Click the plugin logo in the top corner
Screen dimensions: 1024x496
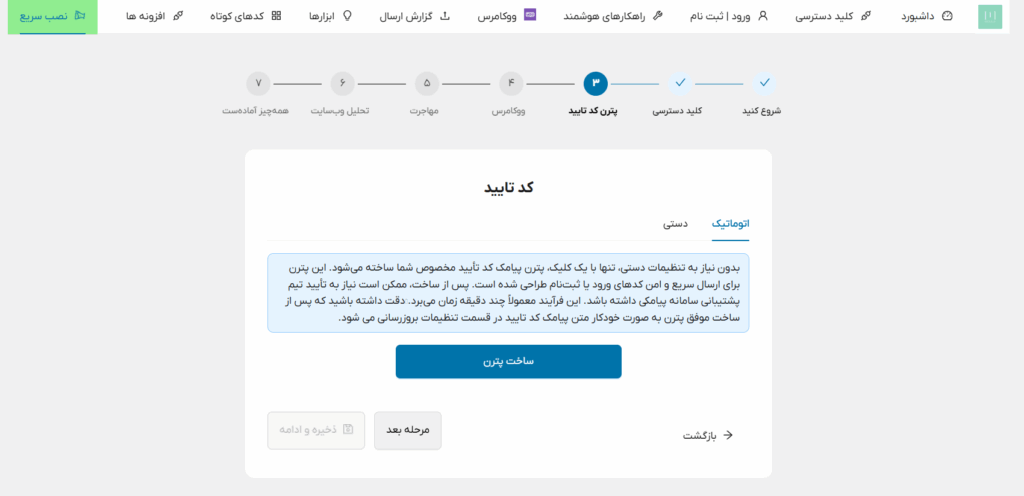(989, 16)
